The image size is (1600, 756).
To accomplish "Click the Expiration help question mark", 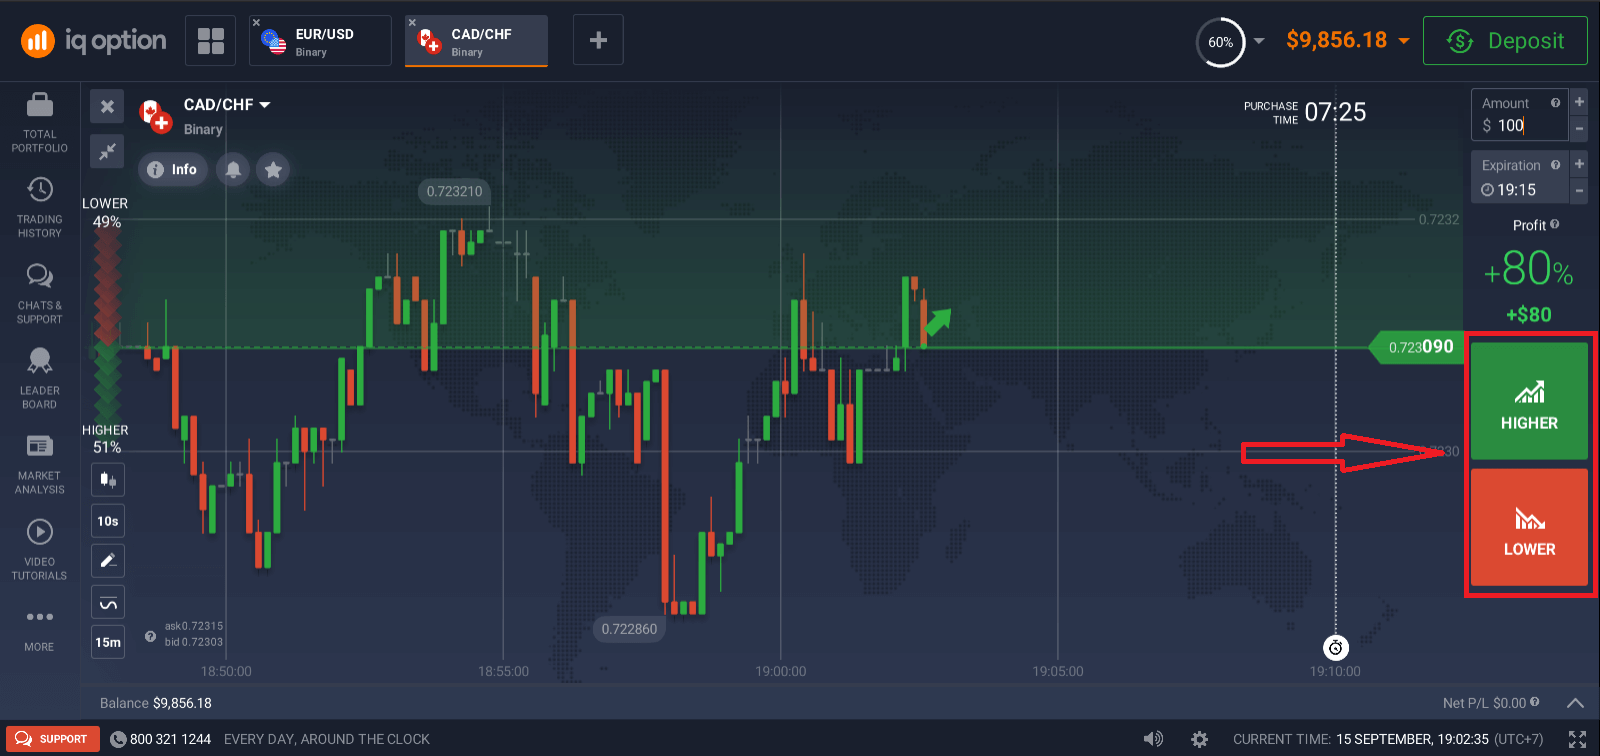I will coord(1555,165).
